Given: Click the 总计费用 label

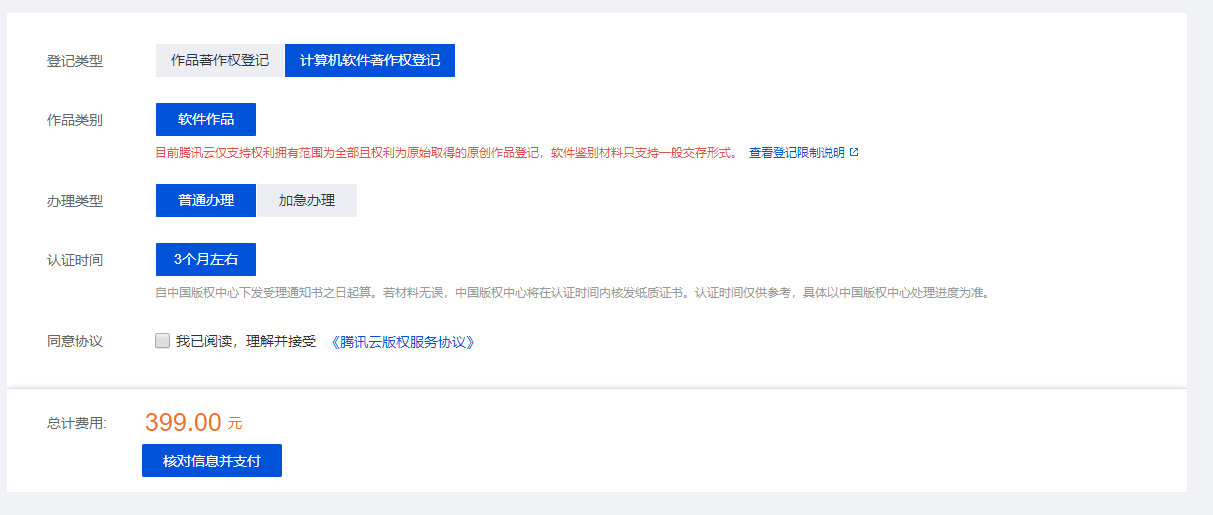Looking at the screenshot, I should (77, 423).
